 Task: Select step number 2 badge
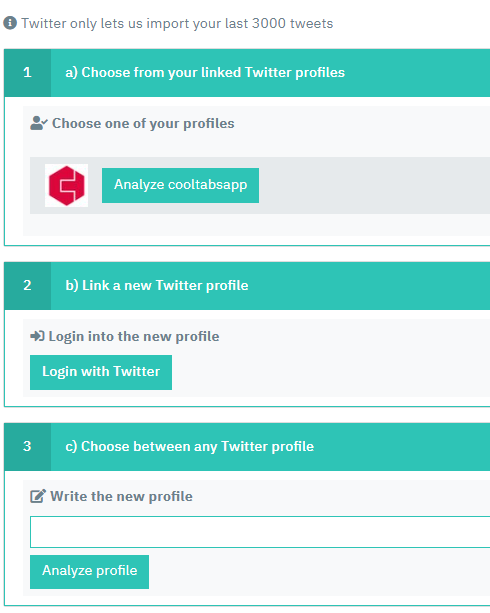pyautogui.click(x=27, y=286)
